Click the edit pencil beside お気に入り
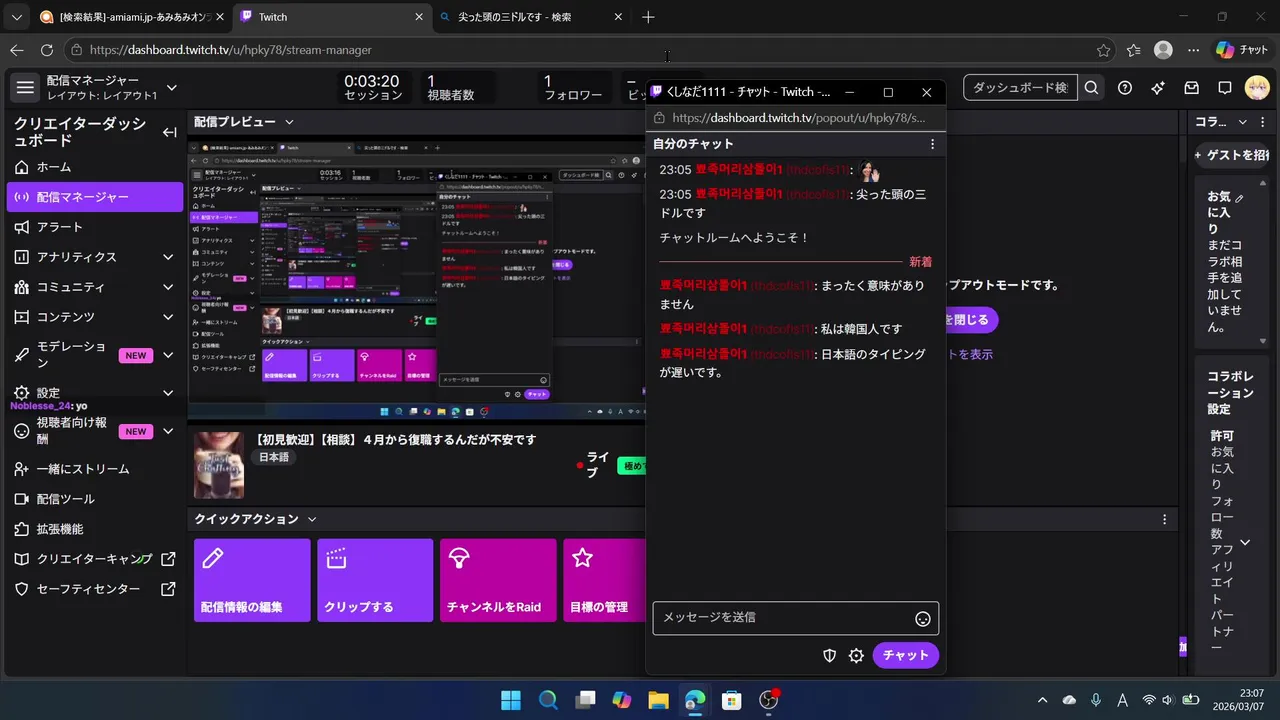Image resolution: width=1280 pixels, height=720 pixels. [1240, 198]
